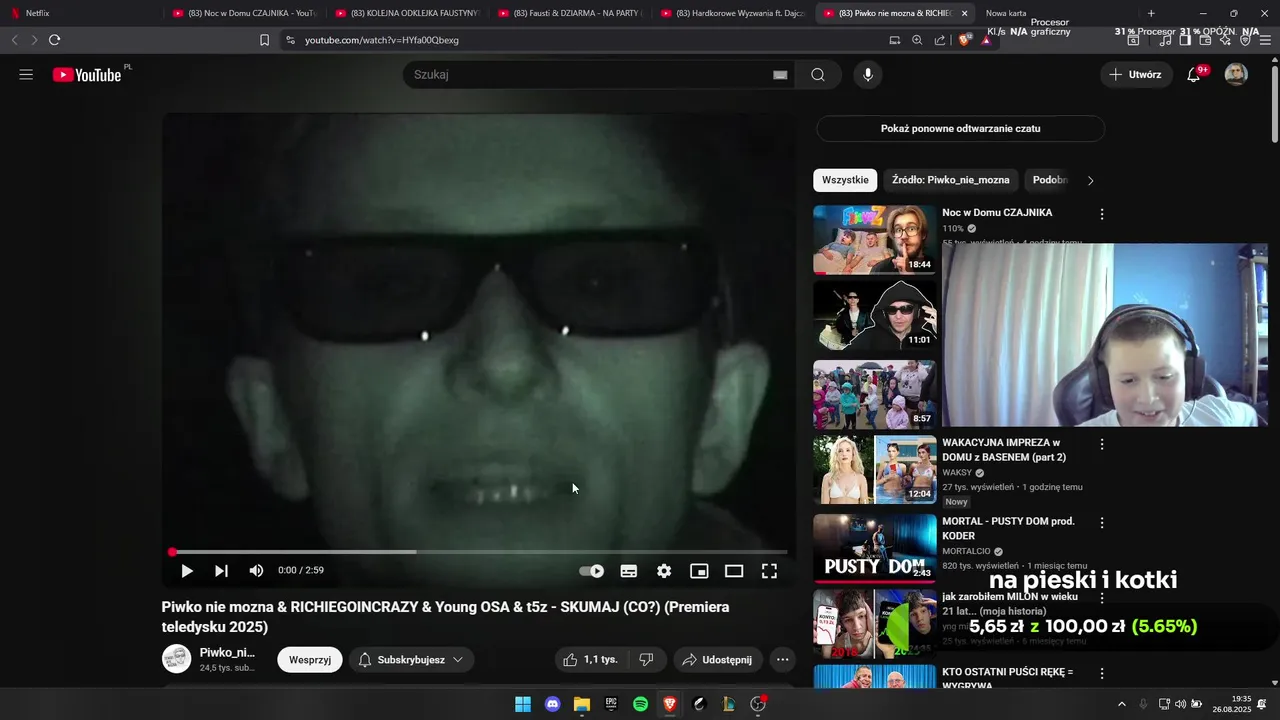Bookmark this page in the address bar
This screenshot has width=1280, height=720.
click(x=264, y=40)
